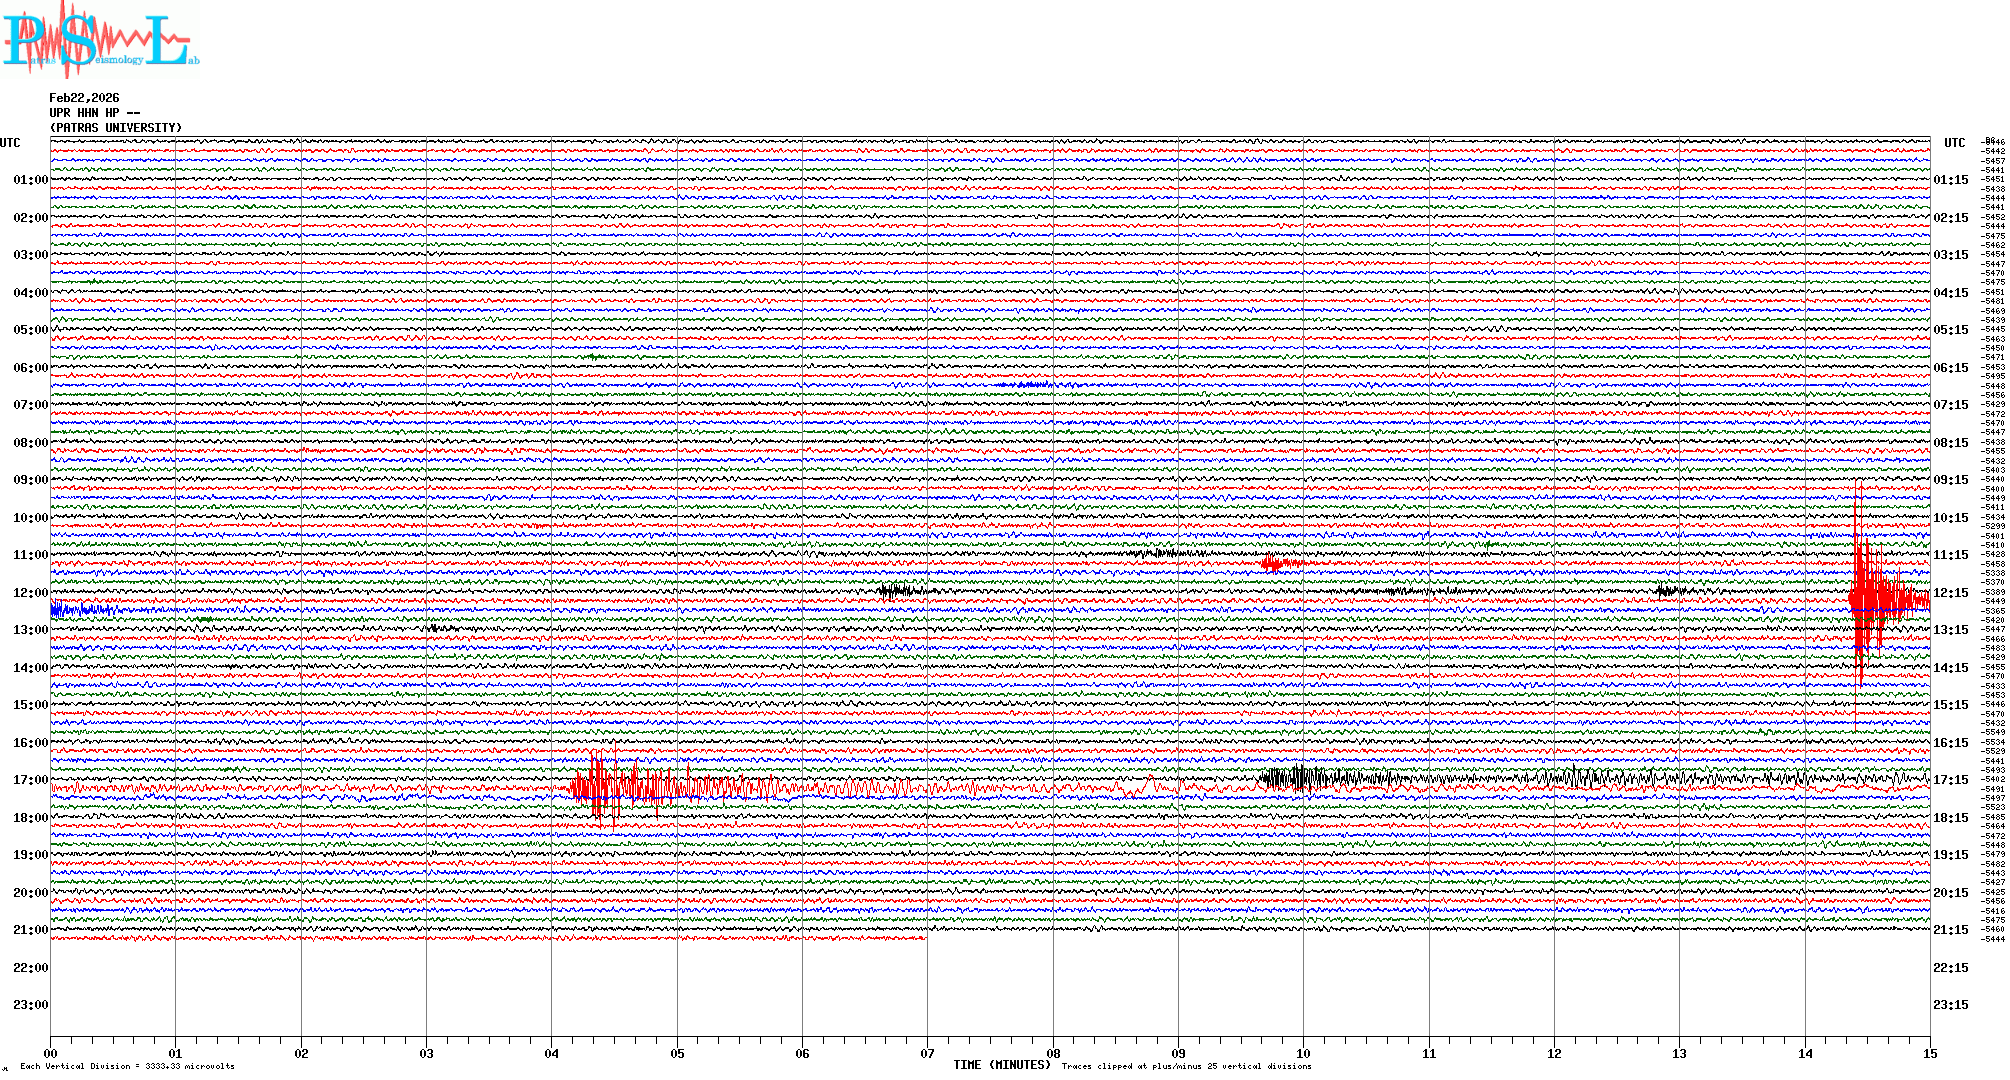Click the PSL seismology lab logo

point(100,40)
